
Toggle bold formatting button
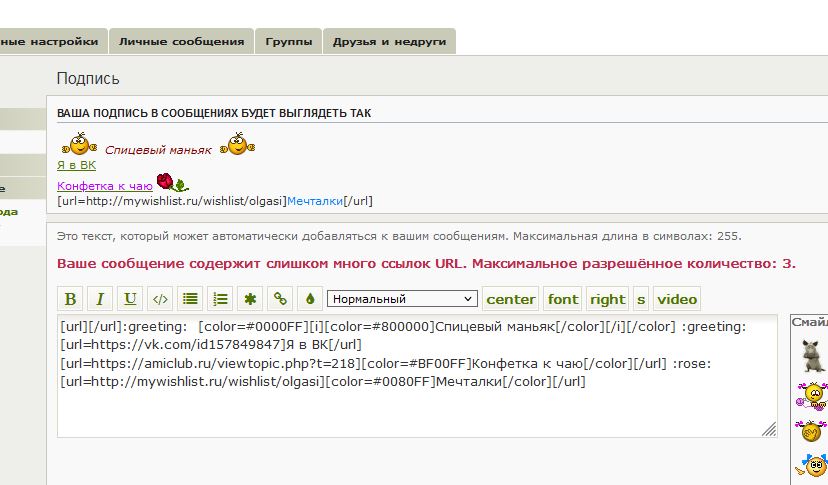[70, 299]
